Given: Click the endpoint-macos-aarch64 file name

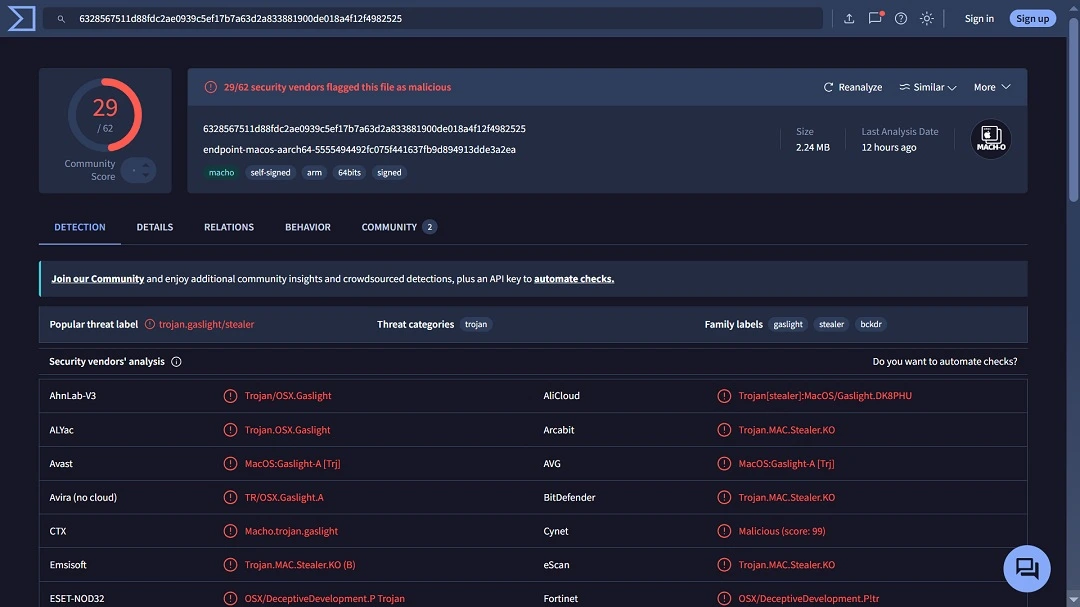Looking at the screenshot, I should [359, 150].
